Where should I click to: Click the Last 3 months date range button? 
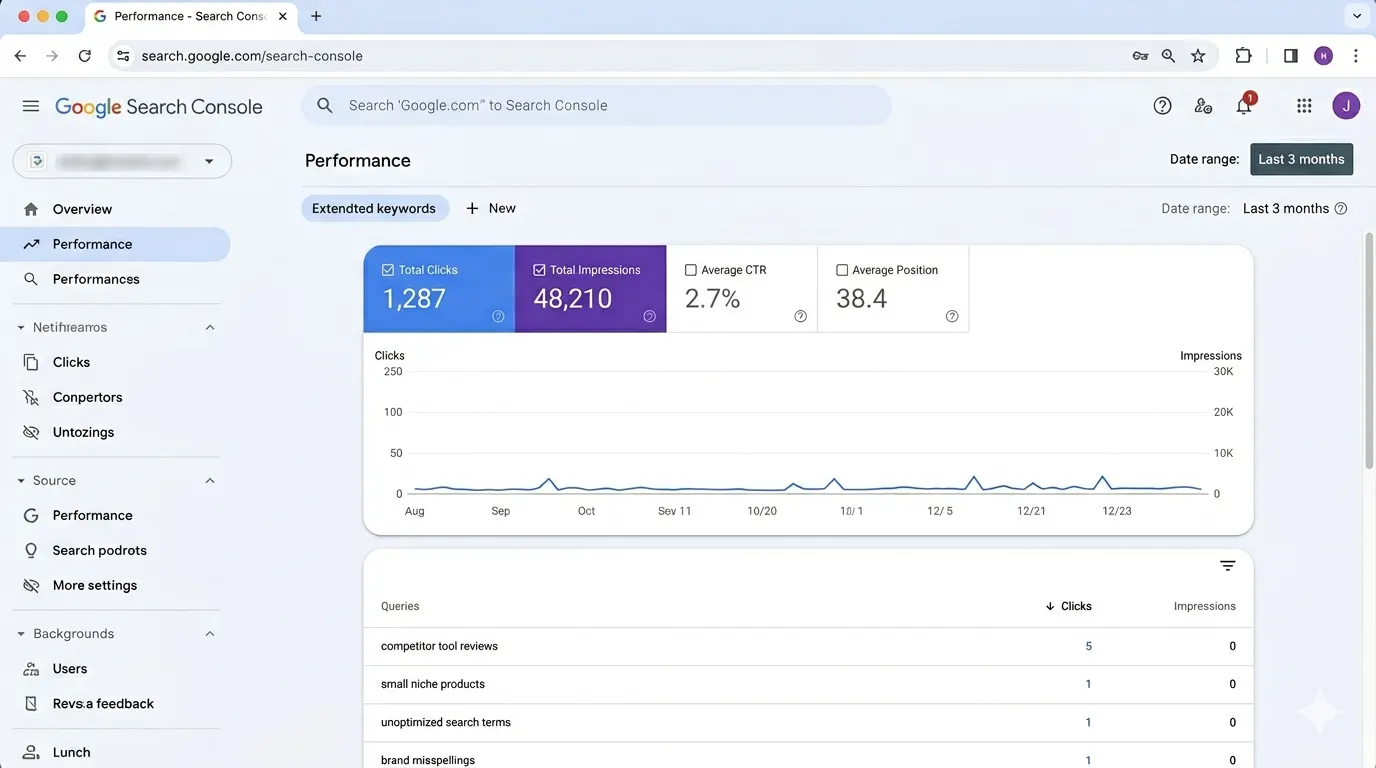(1301, 159)
